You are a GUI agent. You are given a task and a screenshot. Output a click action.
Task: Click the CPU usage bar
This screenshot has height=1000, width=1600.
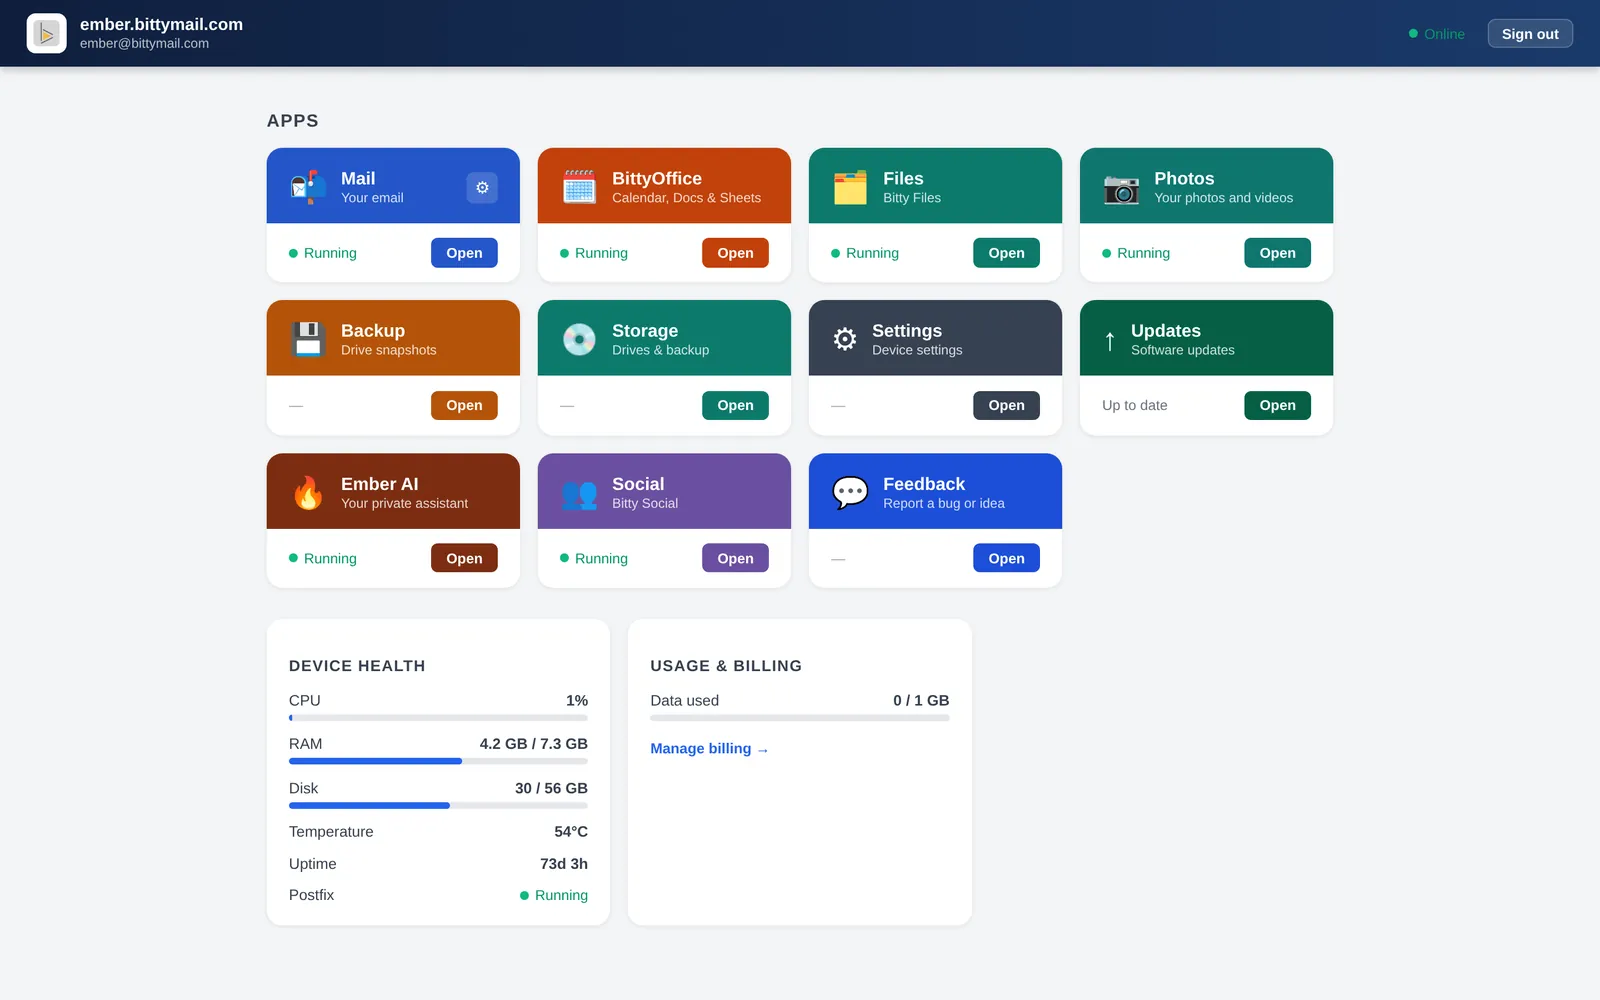coord(438,718)
